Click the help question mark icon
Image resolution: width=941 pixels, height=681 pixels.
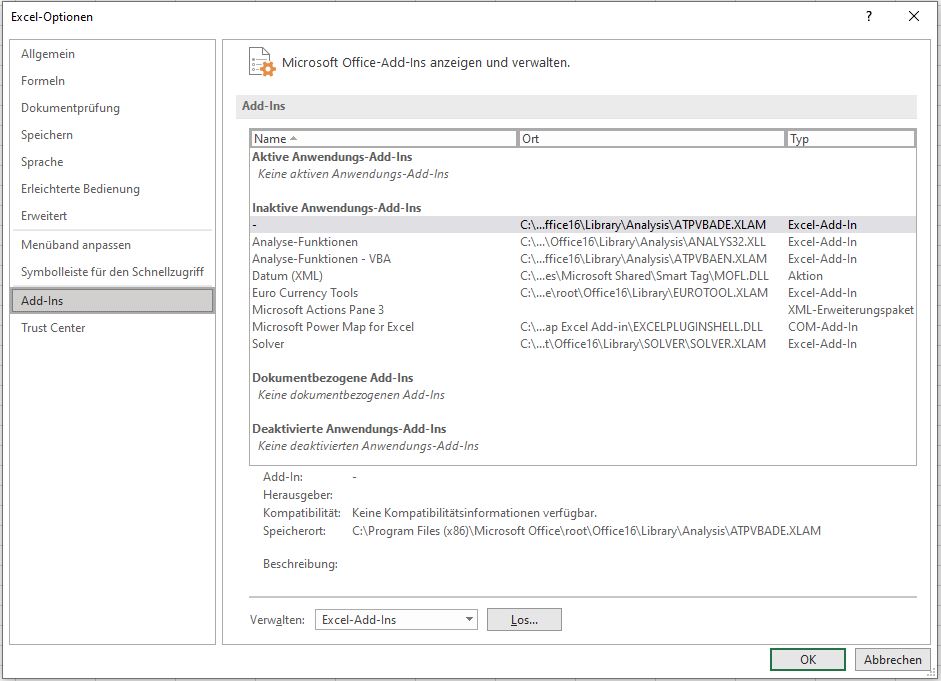869,16
